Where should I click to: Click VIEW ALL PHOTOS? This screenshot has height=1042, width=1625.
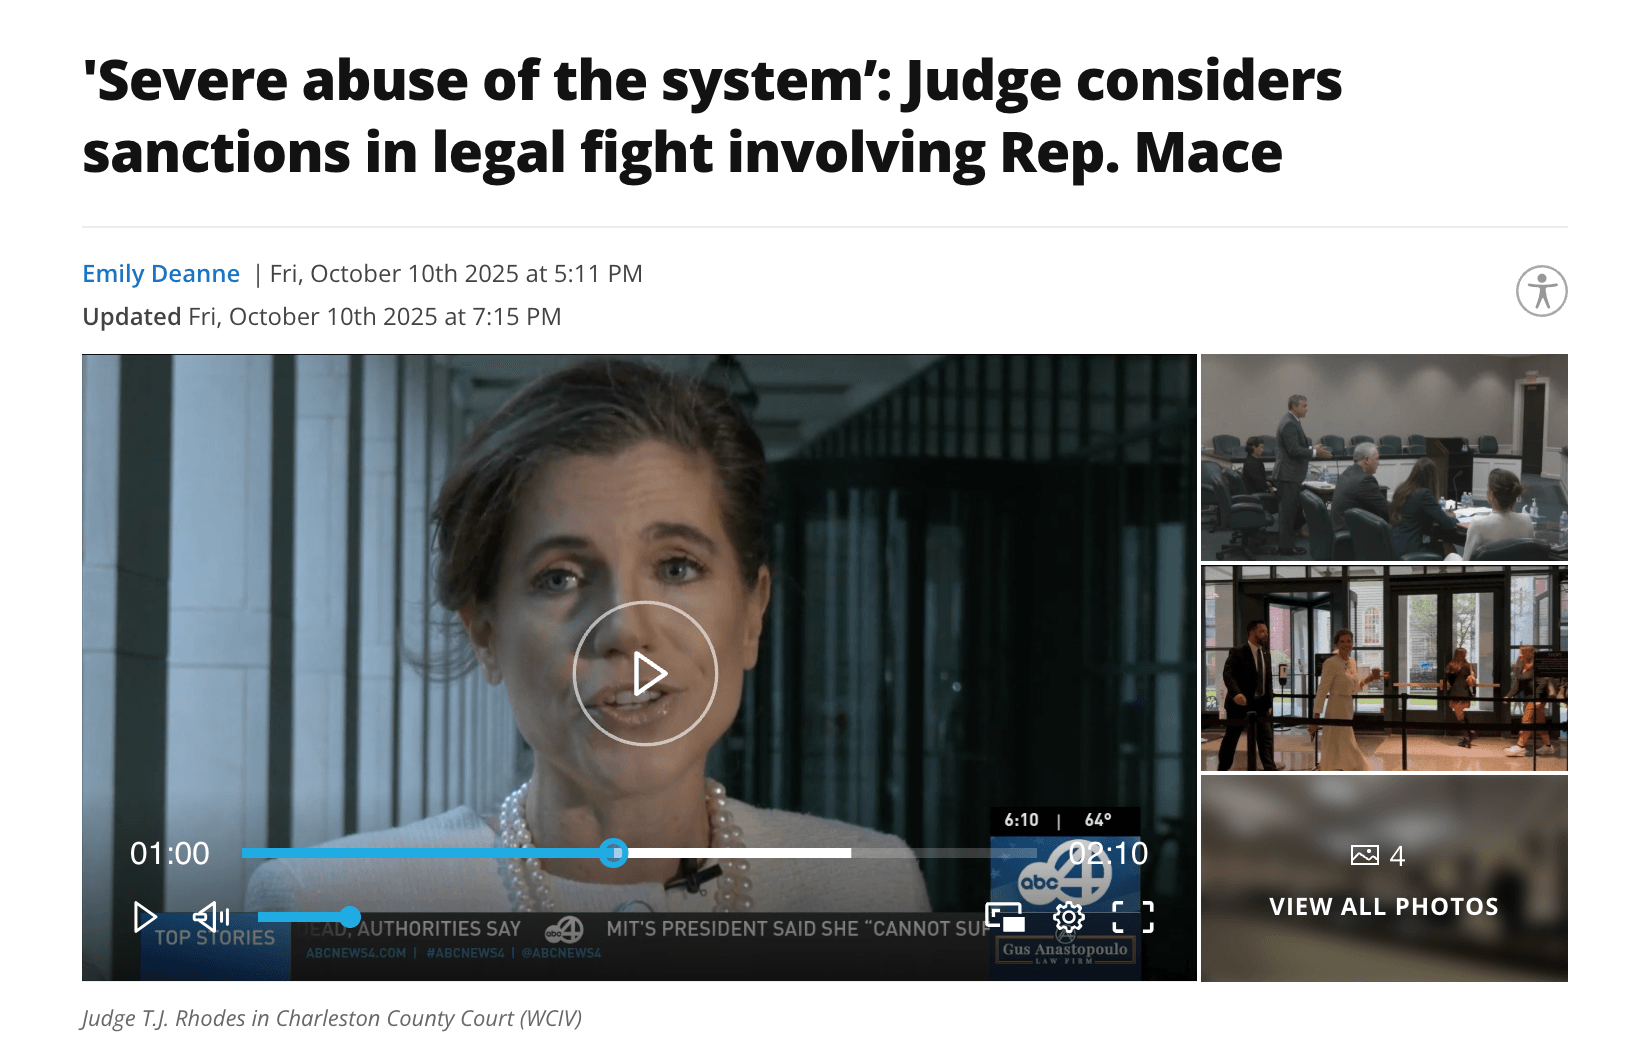pos(1384,907)
